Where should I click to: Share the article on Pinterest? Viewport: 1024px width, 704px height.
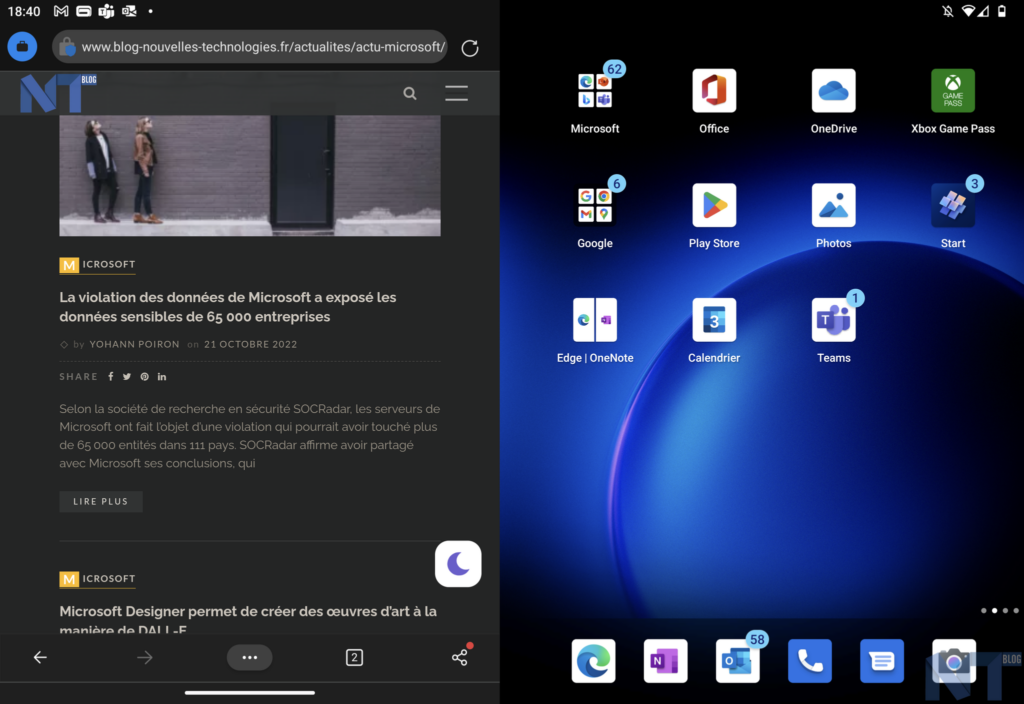point(144,376)
